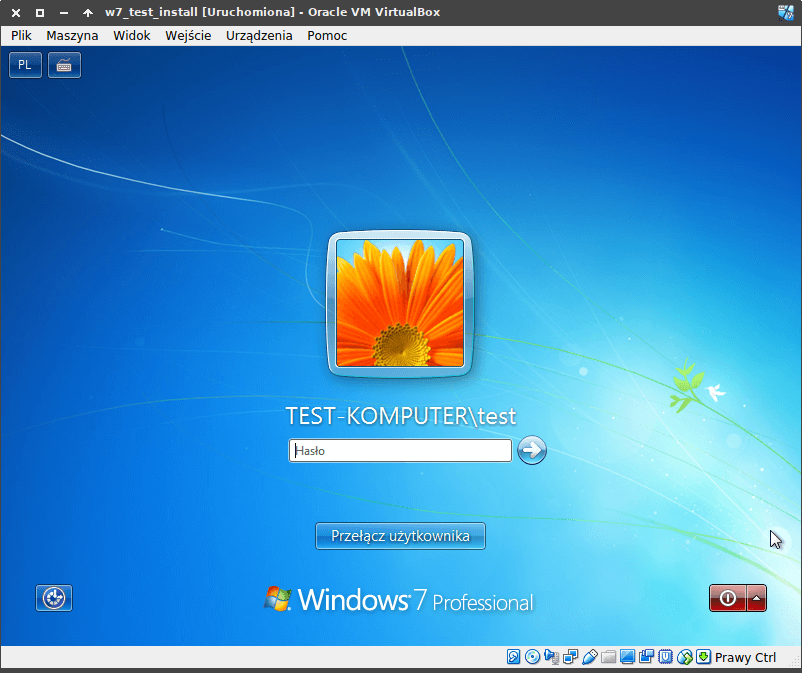The image size is (802, 673).
Task: Click the display status icon
Action: click(627, 657)
